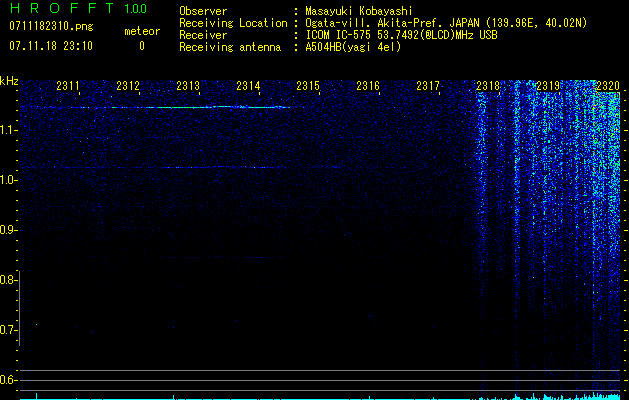Click the observer name Masayuki Kobayashi
The image size is (629, 400).
tap(359, 11)
